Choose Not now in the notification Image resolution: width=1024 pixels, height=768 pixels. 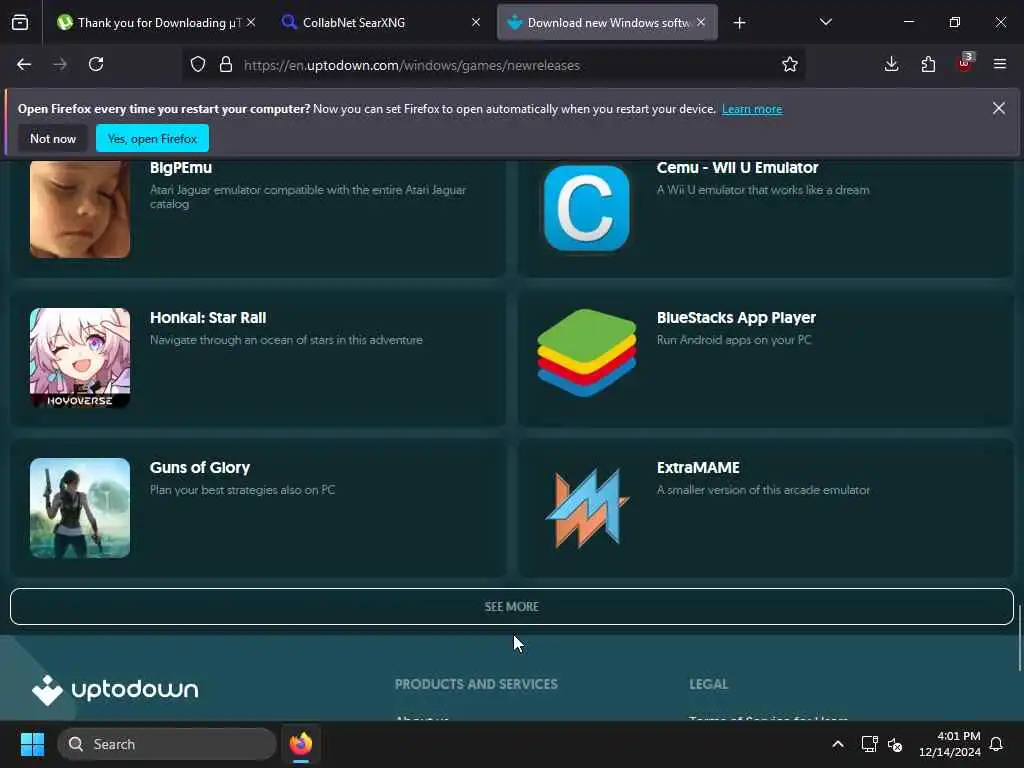(x=53, y=138)
